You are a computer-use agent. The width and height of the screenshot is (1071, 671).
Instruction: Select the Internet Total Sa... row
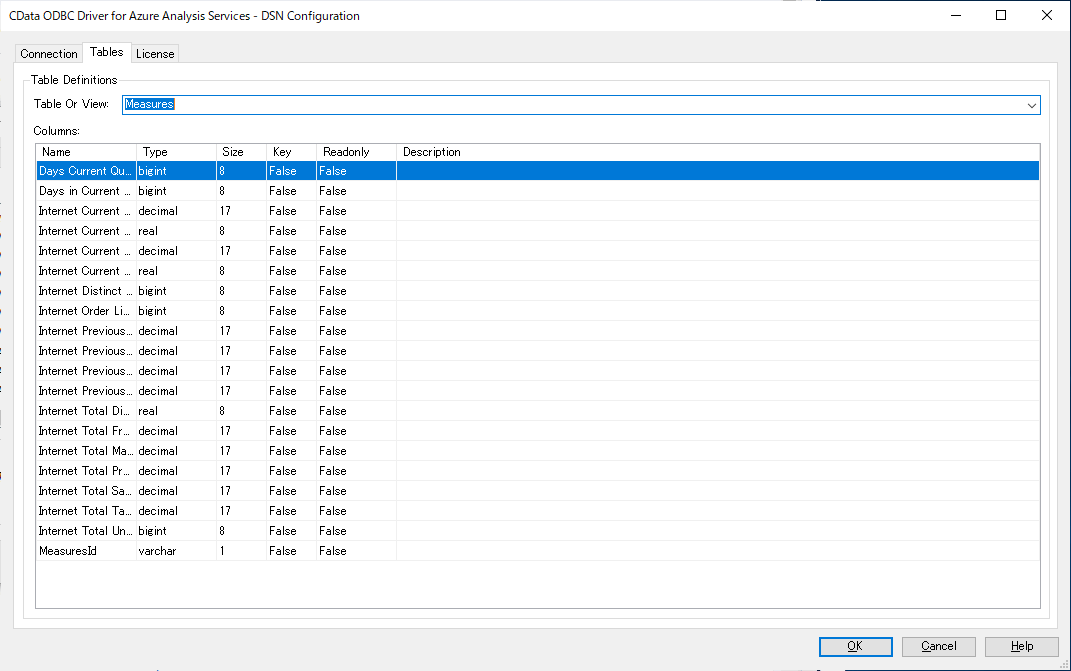[538, 491]
